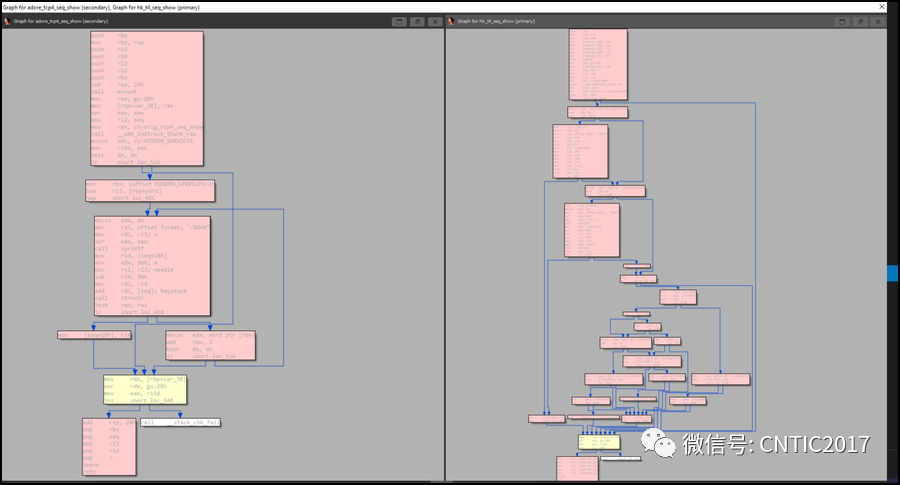Select the yellow block with xor rdx, gs:28h
The image size is (900, 485).
coord(145,390)
